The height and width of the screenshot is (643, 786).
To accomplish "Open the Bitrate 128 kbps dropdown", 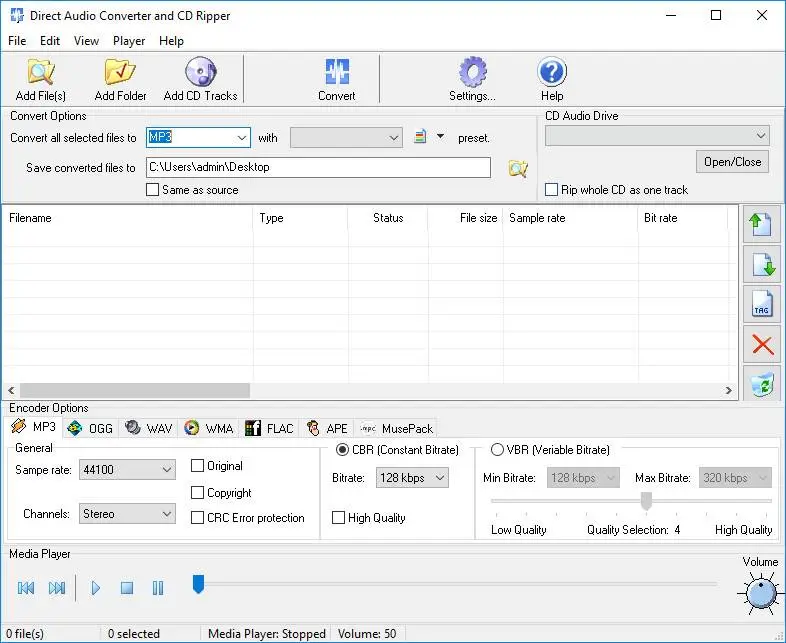I will tap(412, 478).
